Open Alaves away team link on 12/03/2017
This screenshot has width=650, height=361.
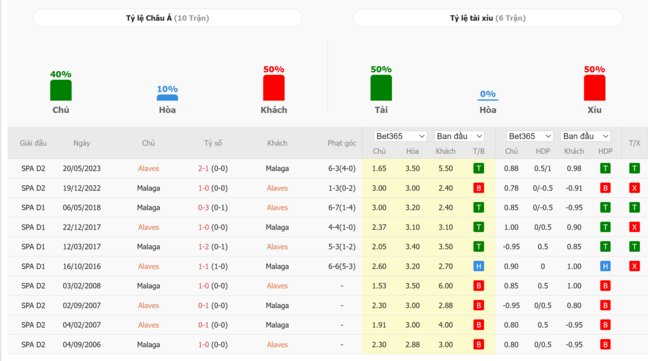(x=277, y=247)
